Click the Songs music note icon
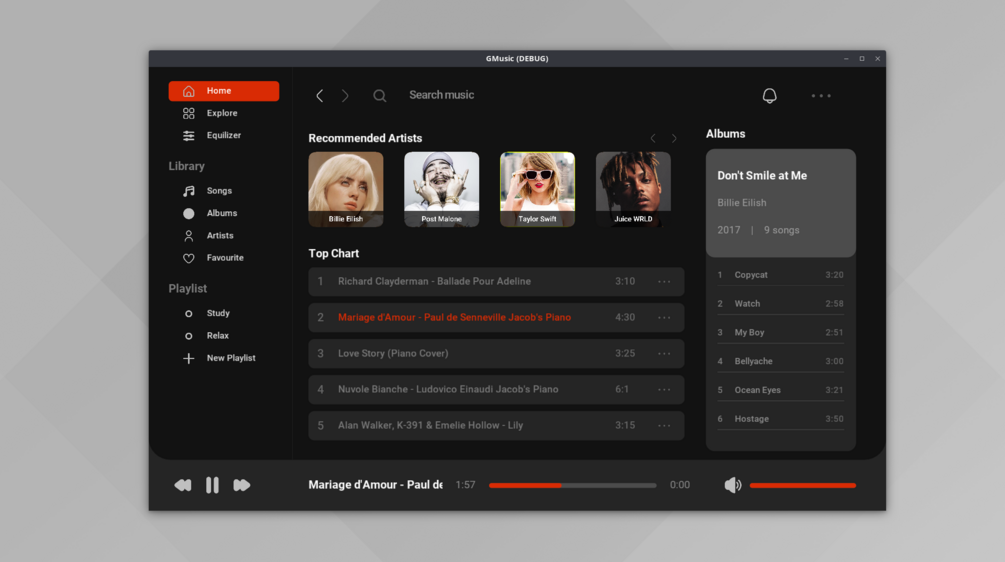Screen dimensions: 1005x562 pyautogui.click(x=188, y=191)
